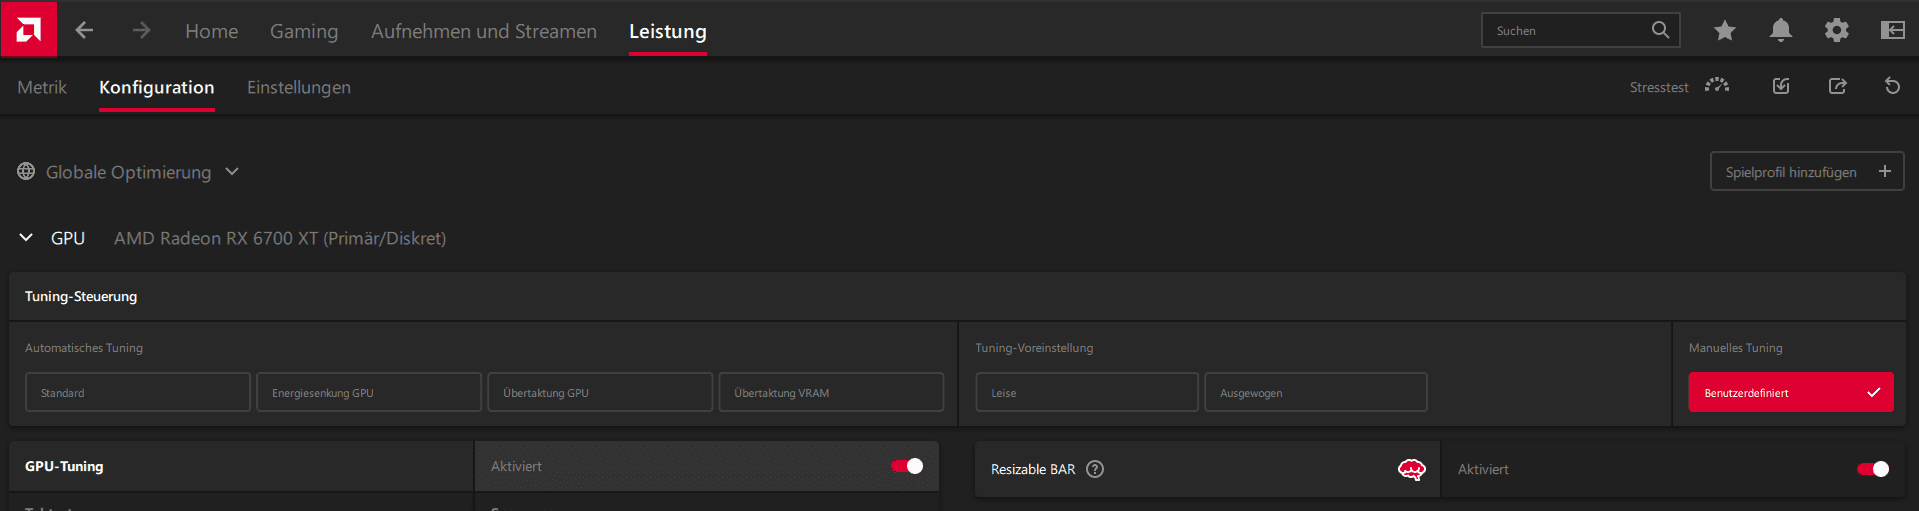Click the globe icon beside Globale Optimierung
This screenshot has height=511, width=1919.
(26, 172)
